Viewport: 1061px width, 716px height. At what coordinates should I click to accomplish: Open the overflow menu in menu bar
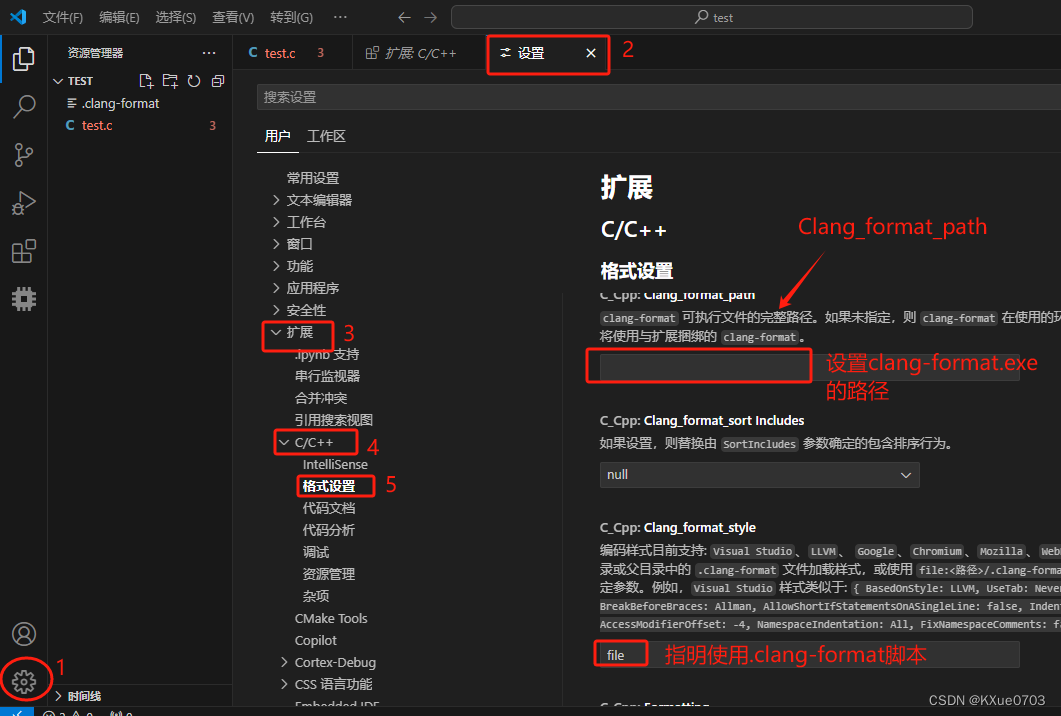click(340, 17)
